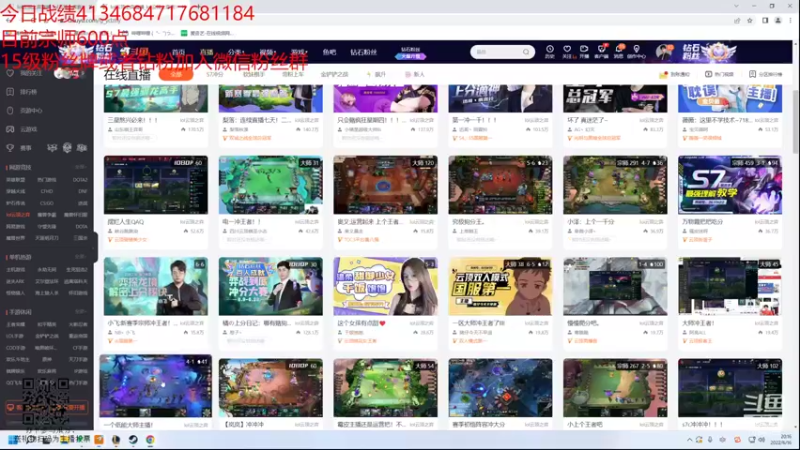
Task: Open Chrome from the Windows taskbar
Action: click(150, 440)
